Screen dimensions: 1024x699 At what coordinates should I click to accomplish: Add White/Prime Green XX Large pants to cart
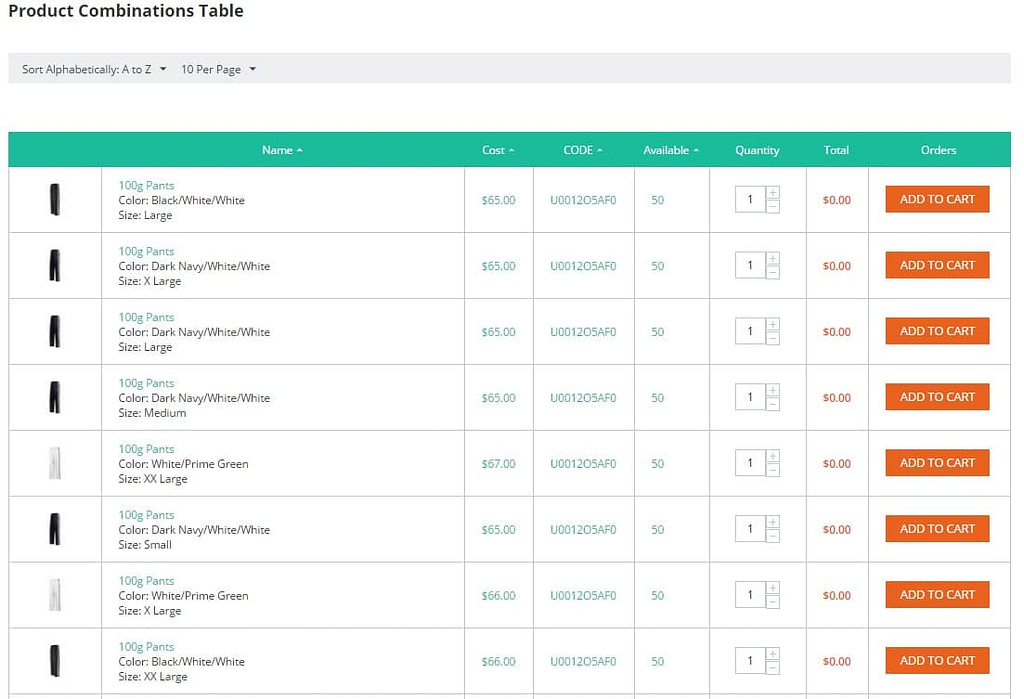[937, 463]
